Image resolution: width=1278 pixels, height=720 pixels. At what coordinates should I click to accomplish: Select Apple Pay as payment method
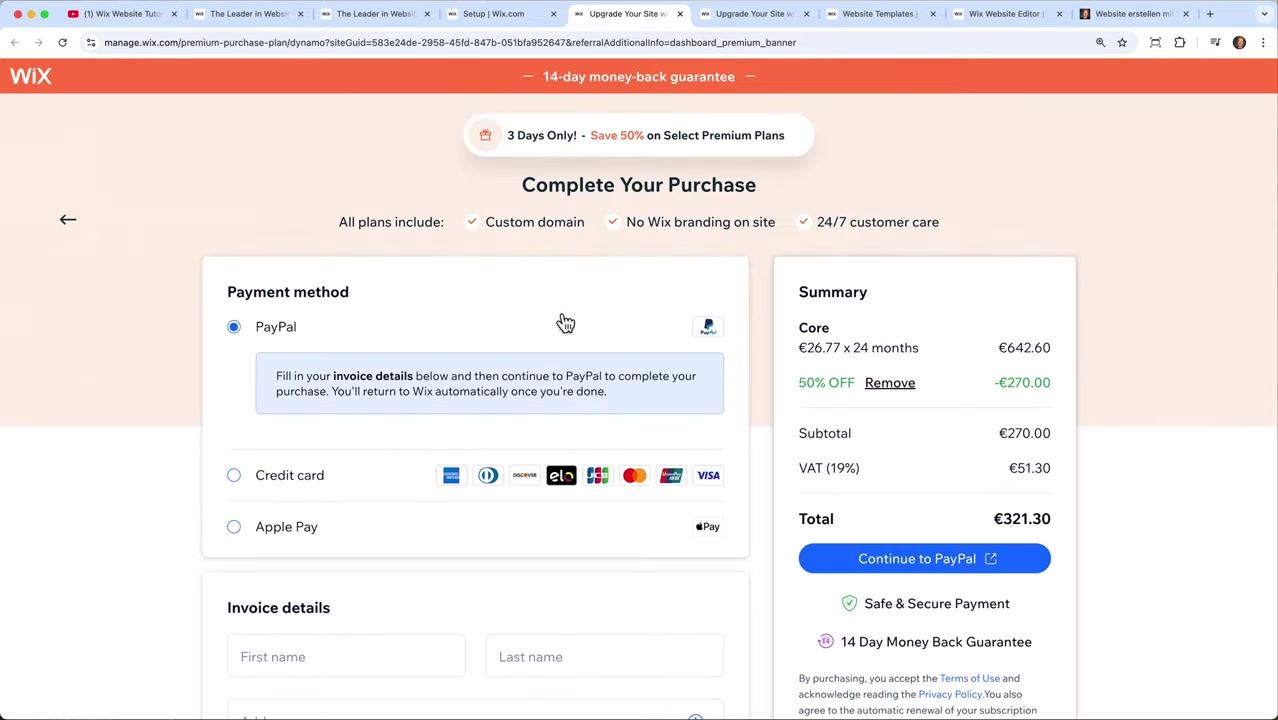(x=234, y=527)
